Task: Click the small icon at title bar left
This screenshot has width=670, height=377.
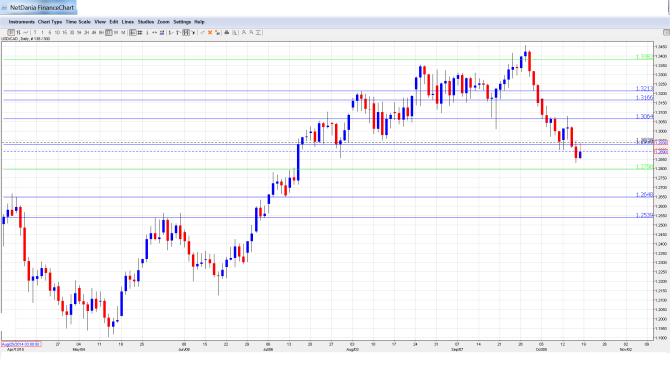Action: (4, 8)
